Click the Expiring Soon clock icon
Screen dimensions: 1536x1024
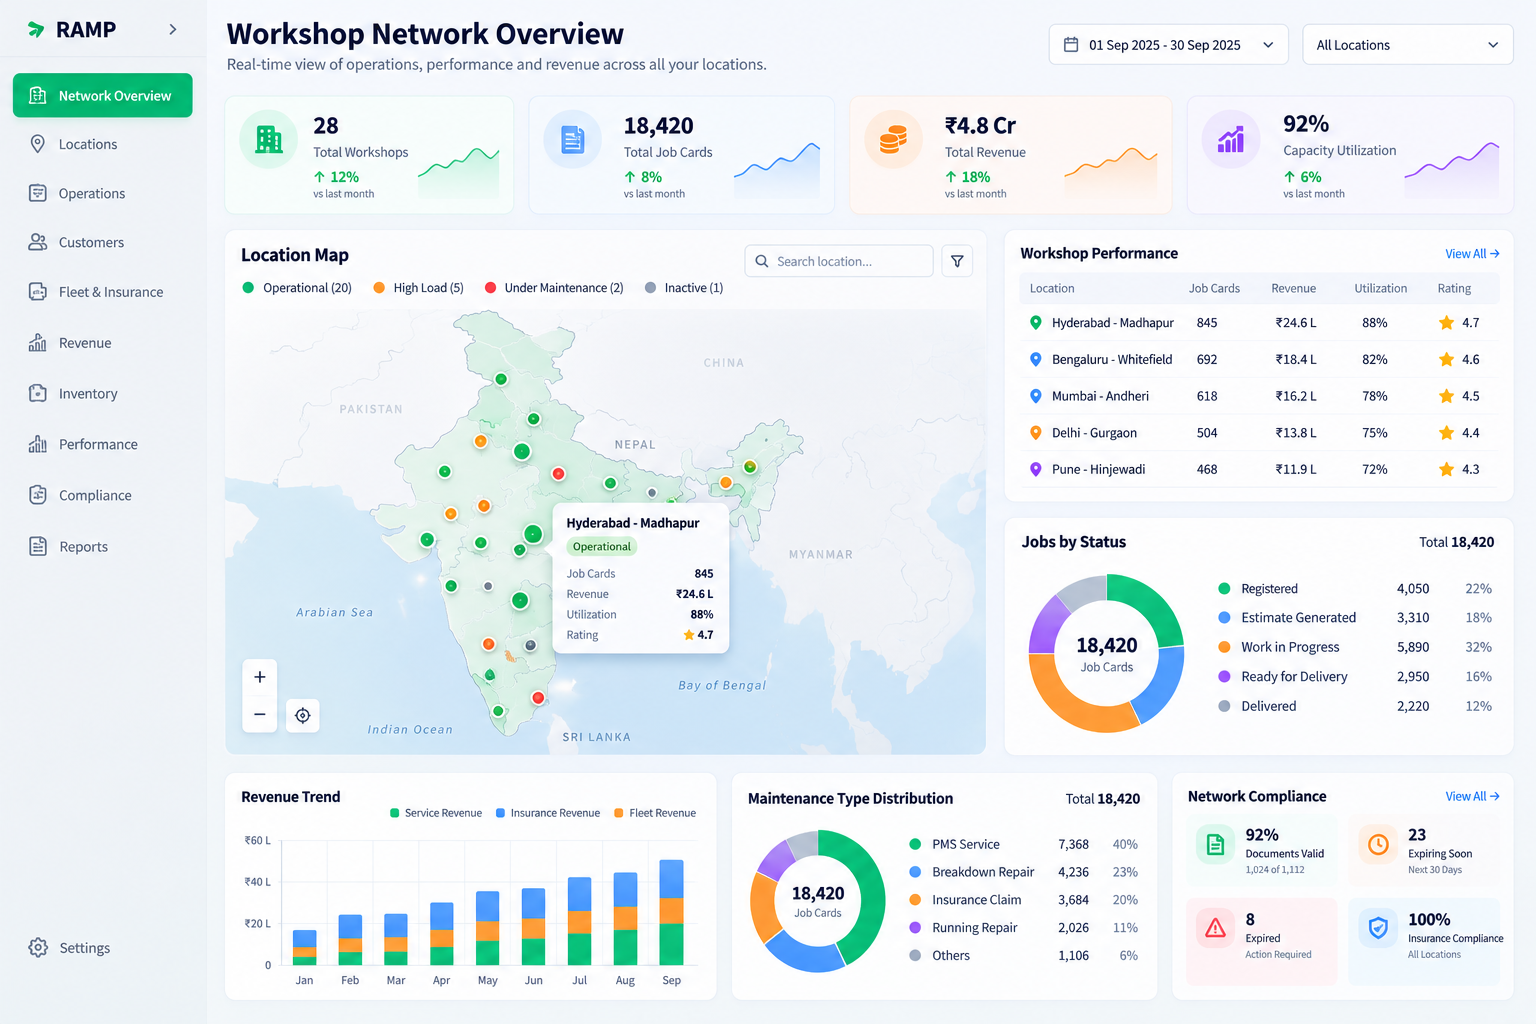click(x=1378, y=844)
